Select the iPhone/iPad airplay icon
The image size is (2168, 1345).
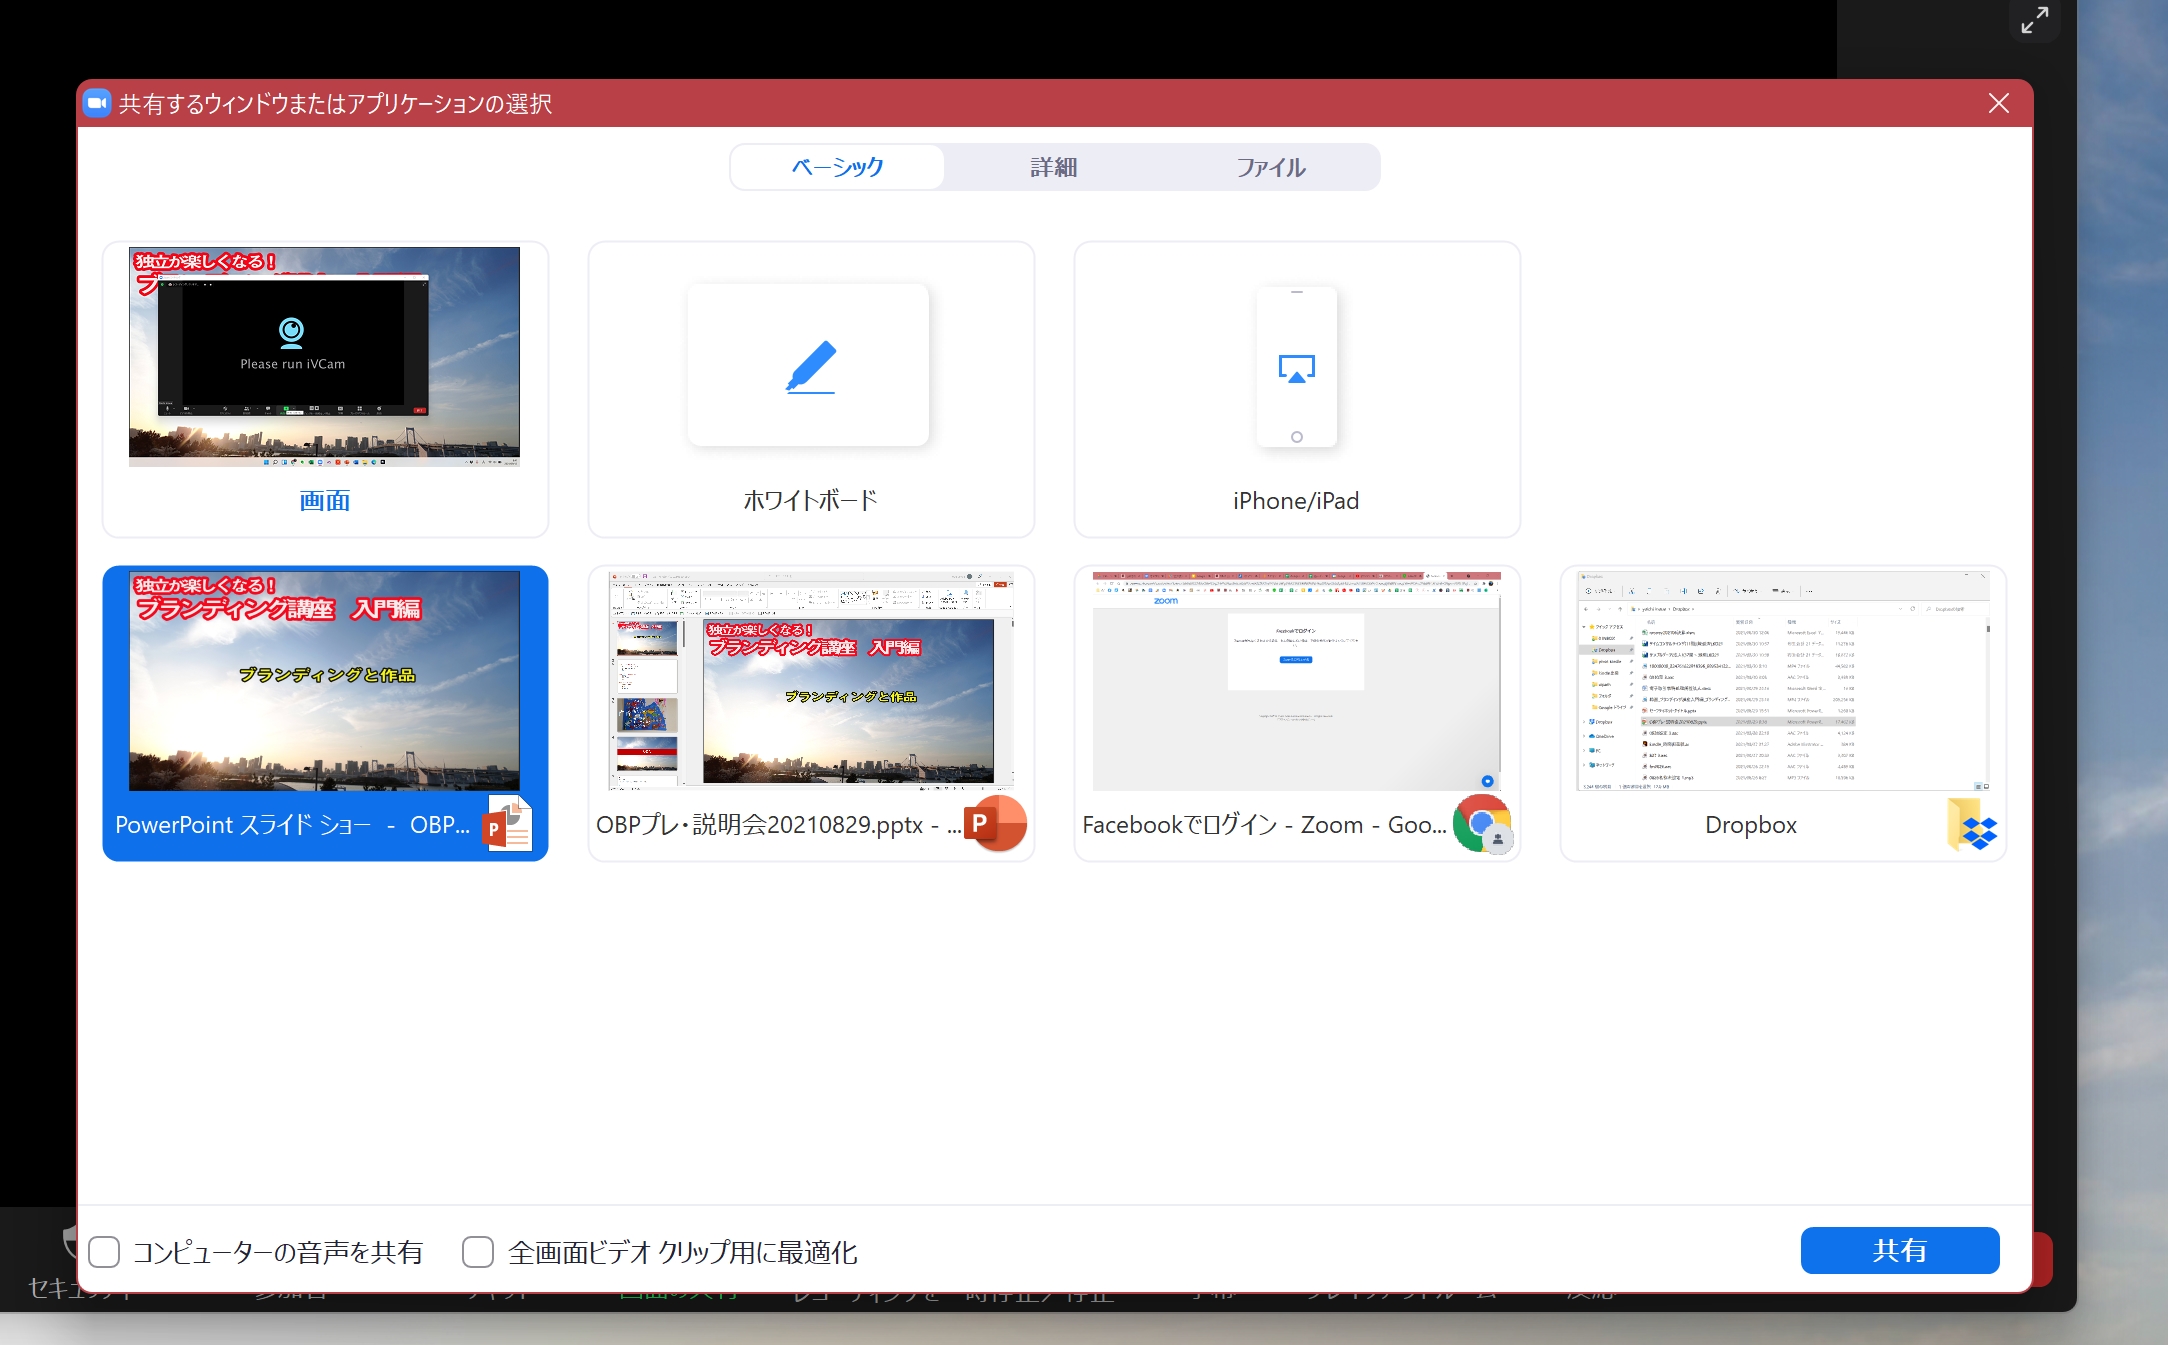coord(1296,369)
